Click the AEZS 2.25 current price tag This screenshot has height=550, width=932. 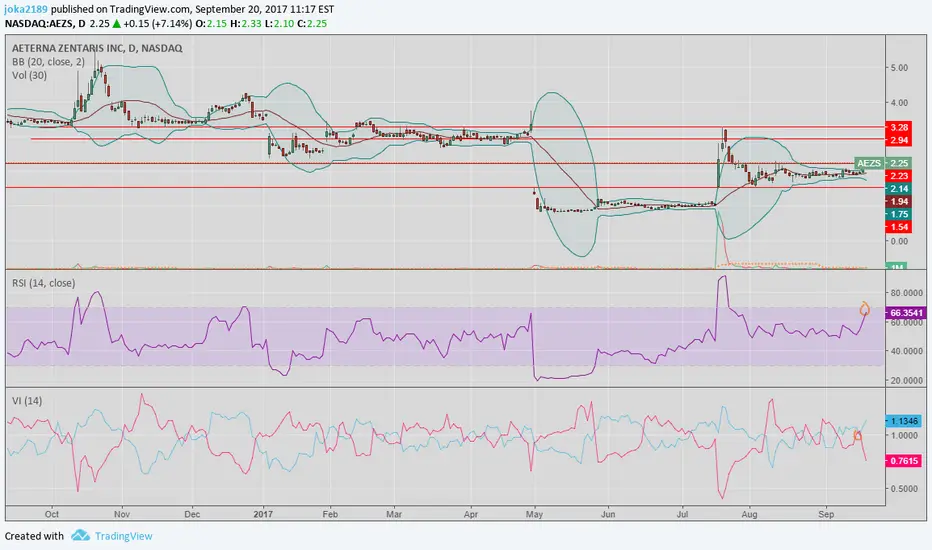click(882, 163)
